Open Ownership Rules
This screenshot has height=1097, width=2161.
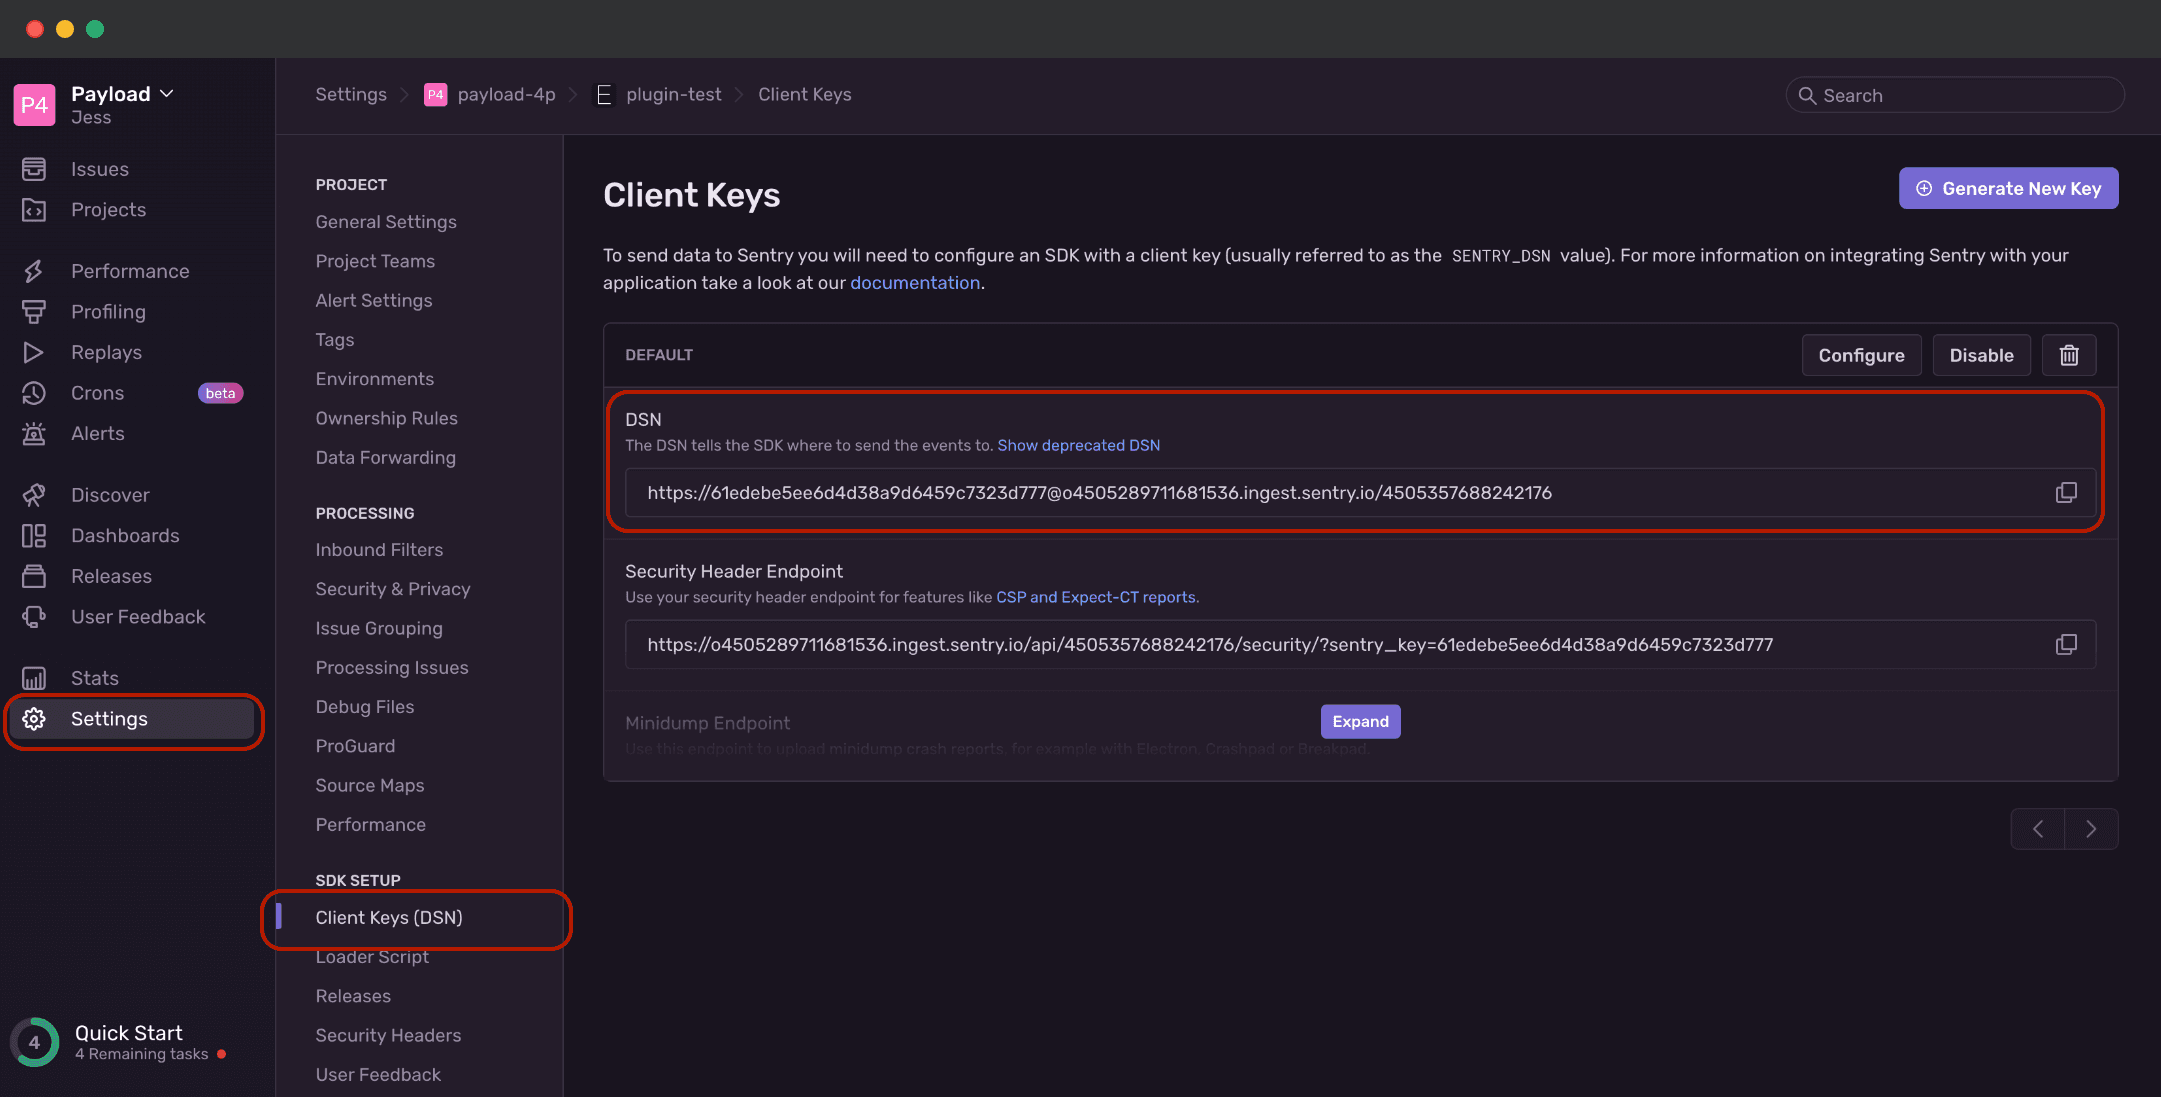[x=386, y=418]
